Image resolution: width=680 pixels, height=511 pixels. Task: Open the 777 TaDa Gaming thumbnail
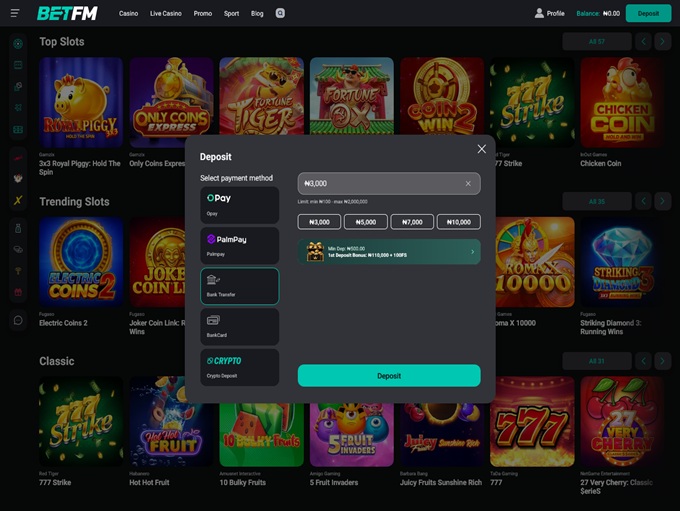click(x=532, y=422)
